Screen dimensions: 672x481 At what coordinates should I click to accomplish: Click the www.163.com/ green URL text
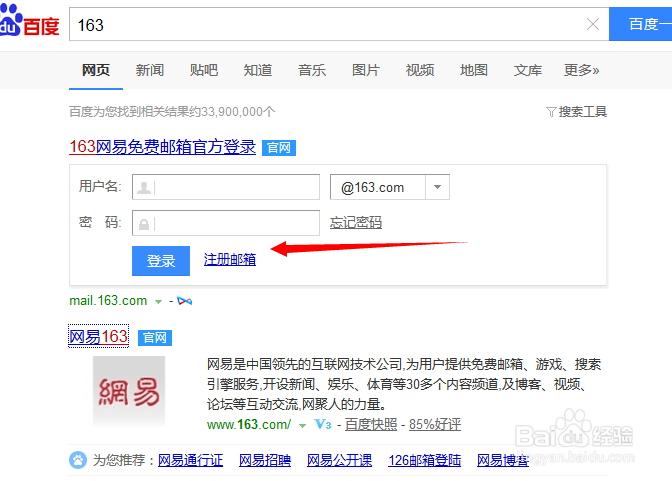[x=249, y=424]
